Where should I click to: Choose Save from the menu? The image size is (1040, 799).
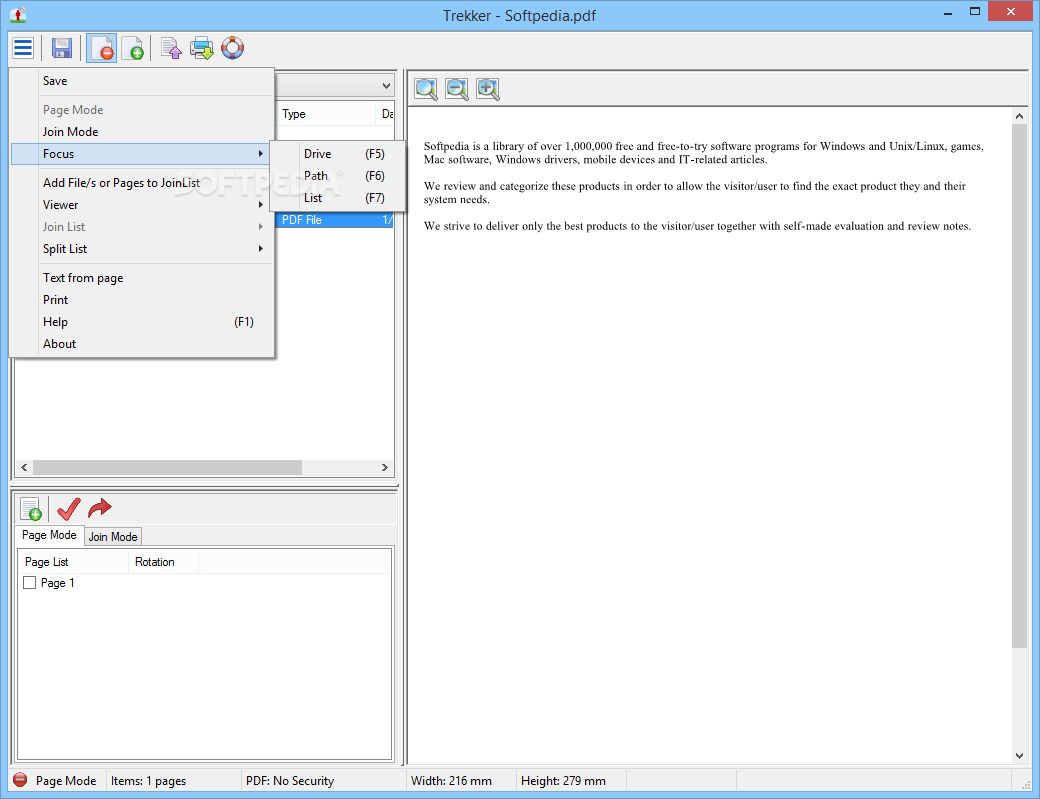tap(142, 81)
